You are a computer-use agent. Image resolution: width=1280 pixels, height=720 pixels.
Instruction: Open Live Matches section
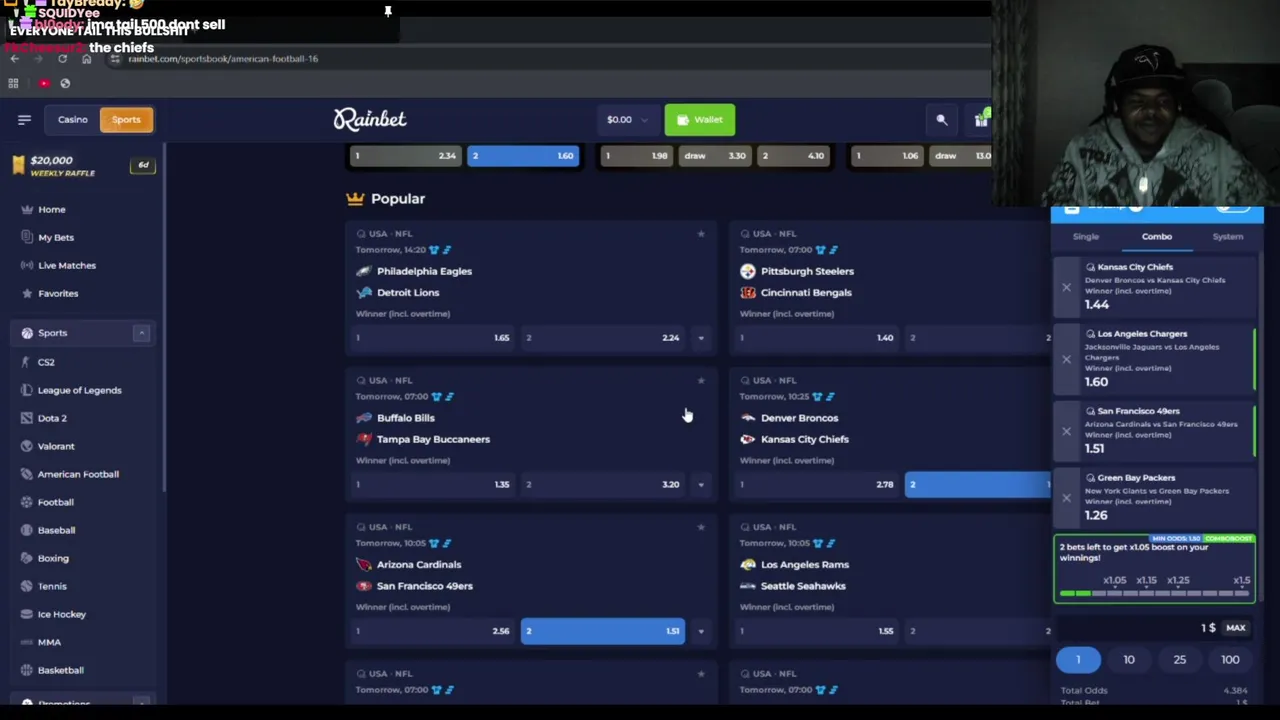pos(67,265)
